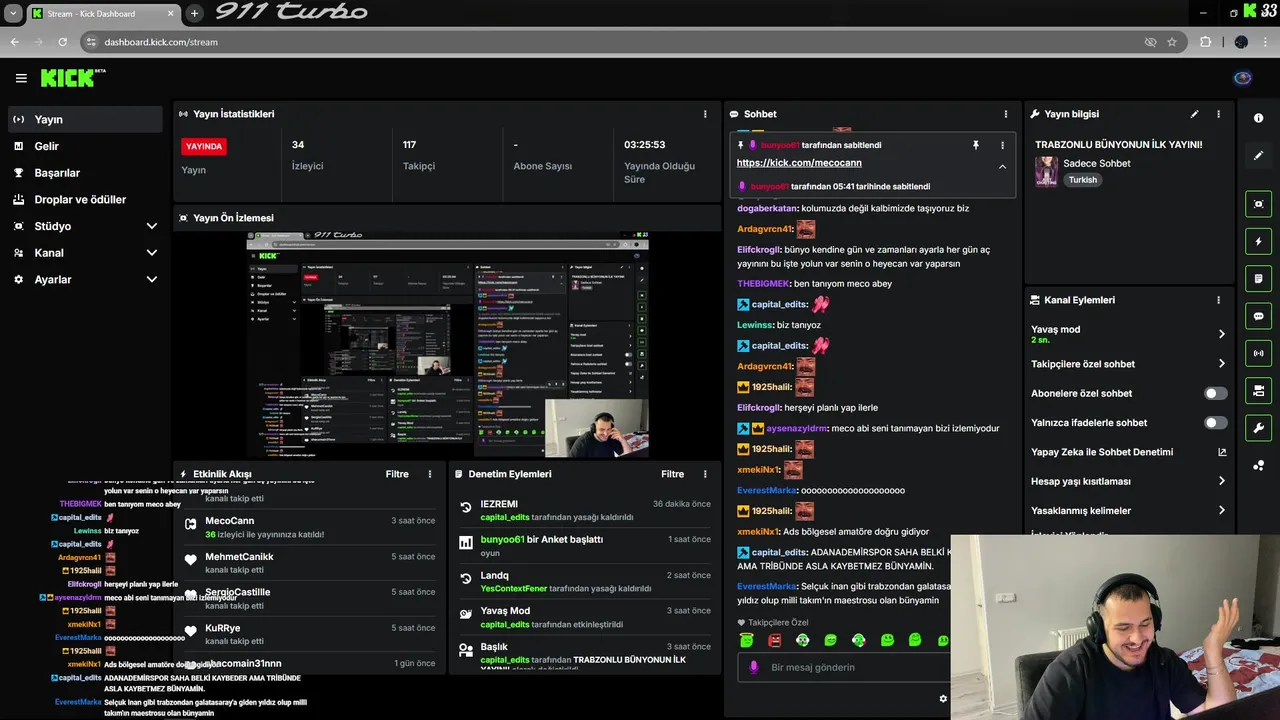
Task: Go to Droplar ve ödüller in sidebar
Action: pyautogui.click(x=85, y=200)
